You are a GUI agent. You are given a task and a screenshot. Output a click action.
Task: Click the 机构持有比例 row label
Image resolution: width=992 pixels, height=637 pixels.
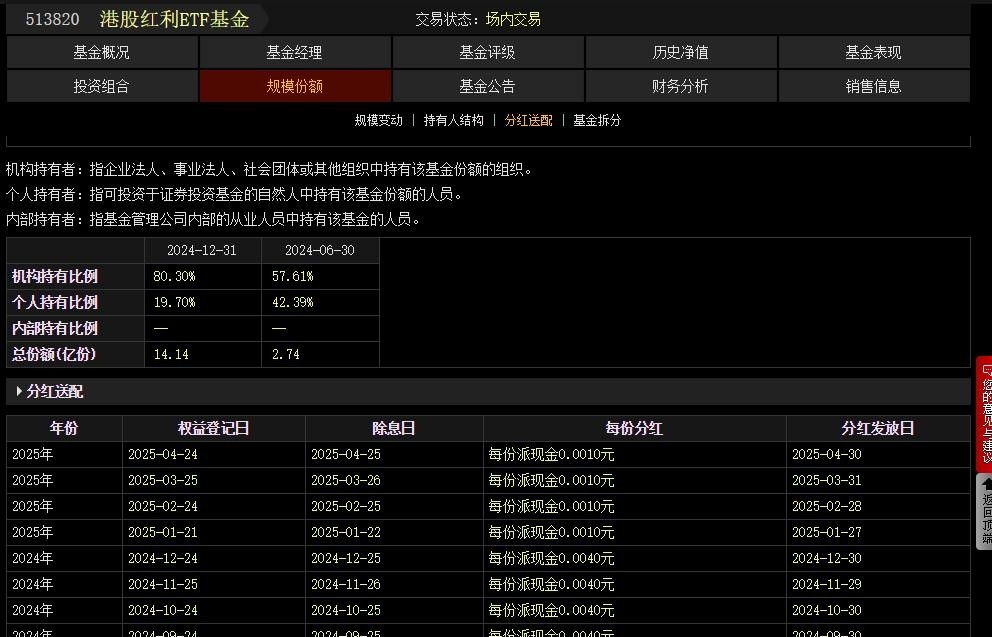click(x=55, y=276)
